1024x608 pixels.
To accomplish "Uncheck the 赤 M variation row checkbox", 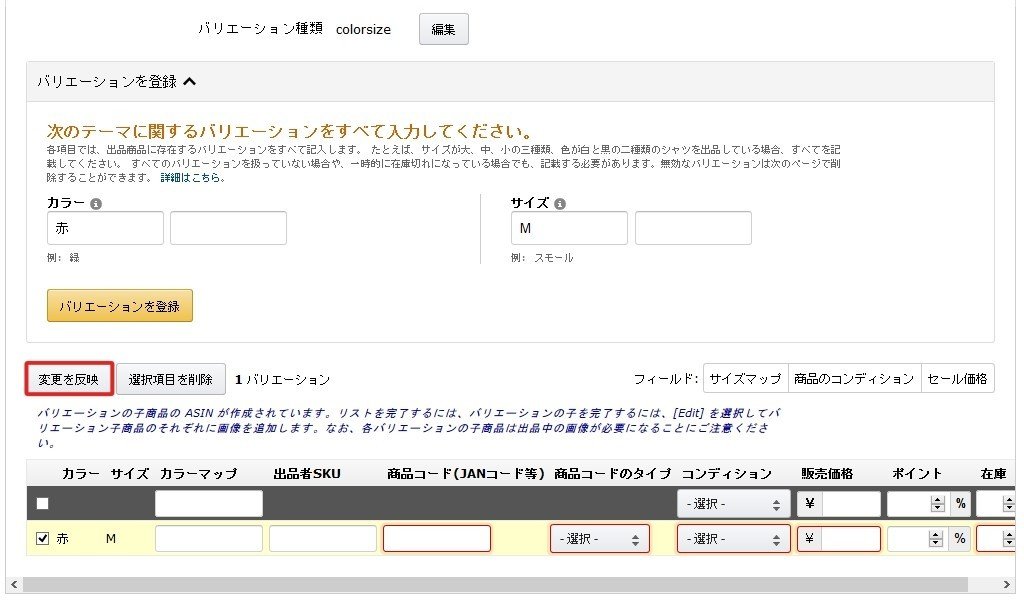I will click(42, 539).
